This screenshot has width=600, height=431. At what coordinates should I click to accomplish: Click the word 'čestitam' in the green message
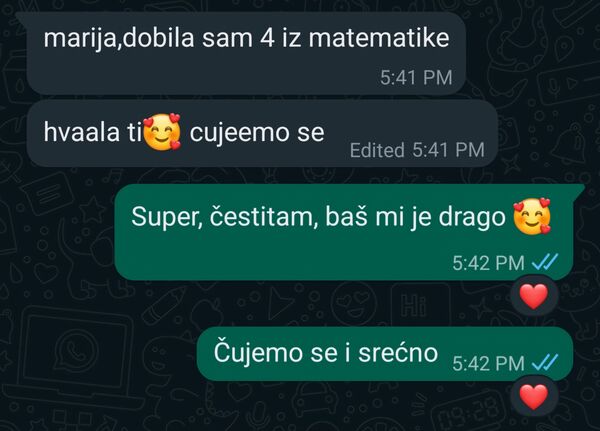coord(264,217)
